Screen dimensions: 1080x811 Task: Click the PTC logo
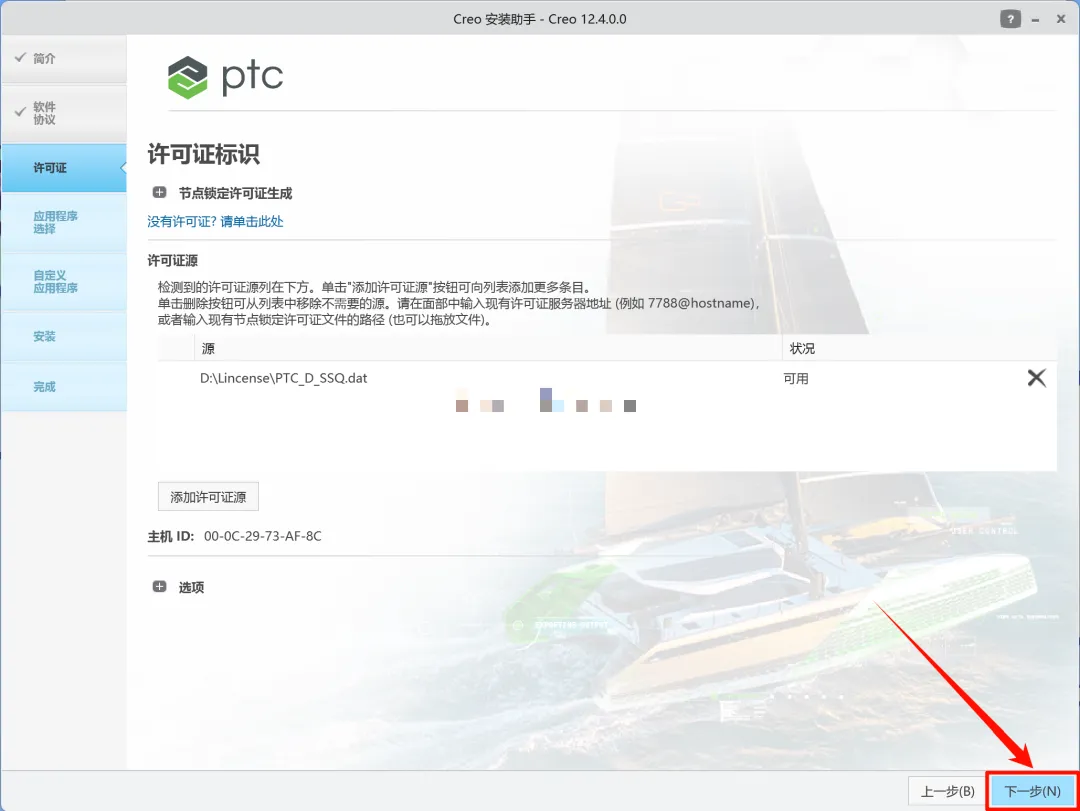pos(225,77)
